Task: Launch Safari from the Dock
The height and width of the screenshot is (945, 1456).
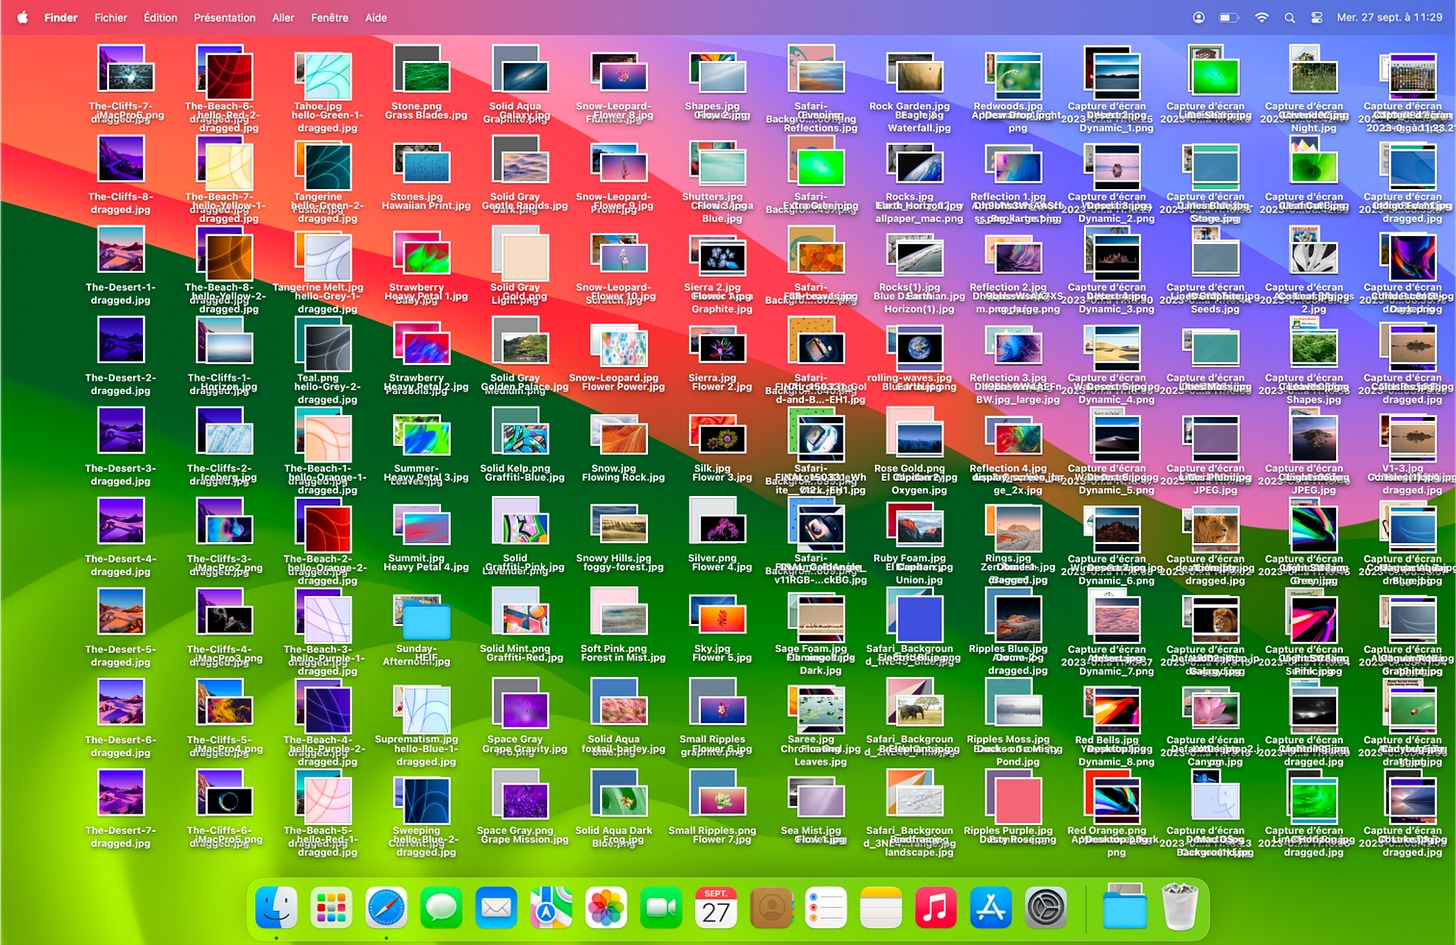Action: (x=386, y=908)
